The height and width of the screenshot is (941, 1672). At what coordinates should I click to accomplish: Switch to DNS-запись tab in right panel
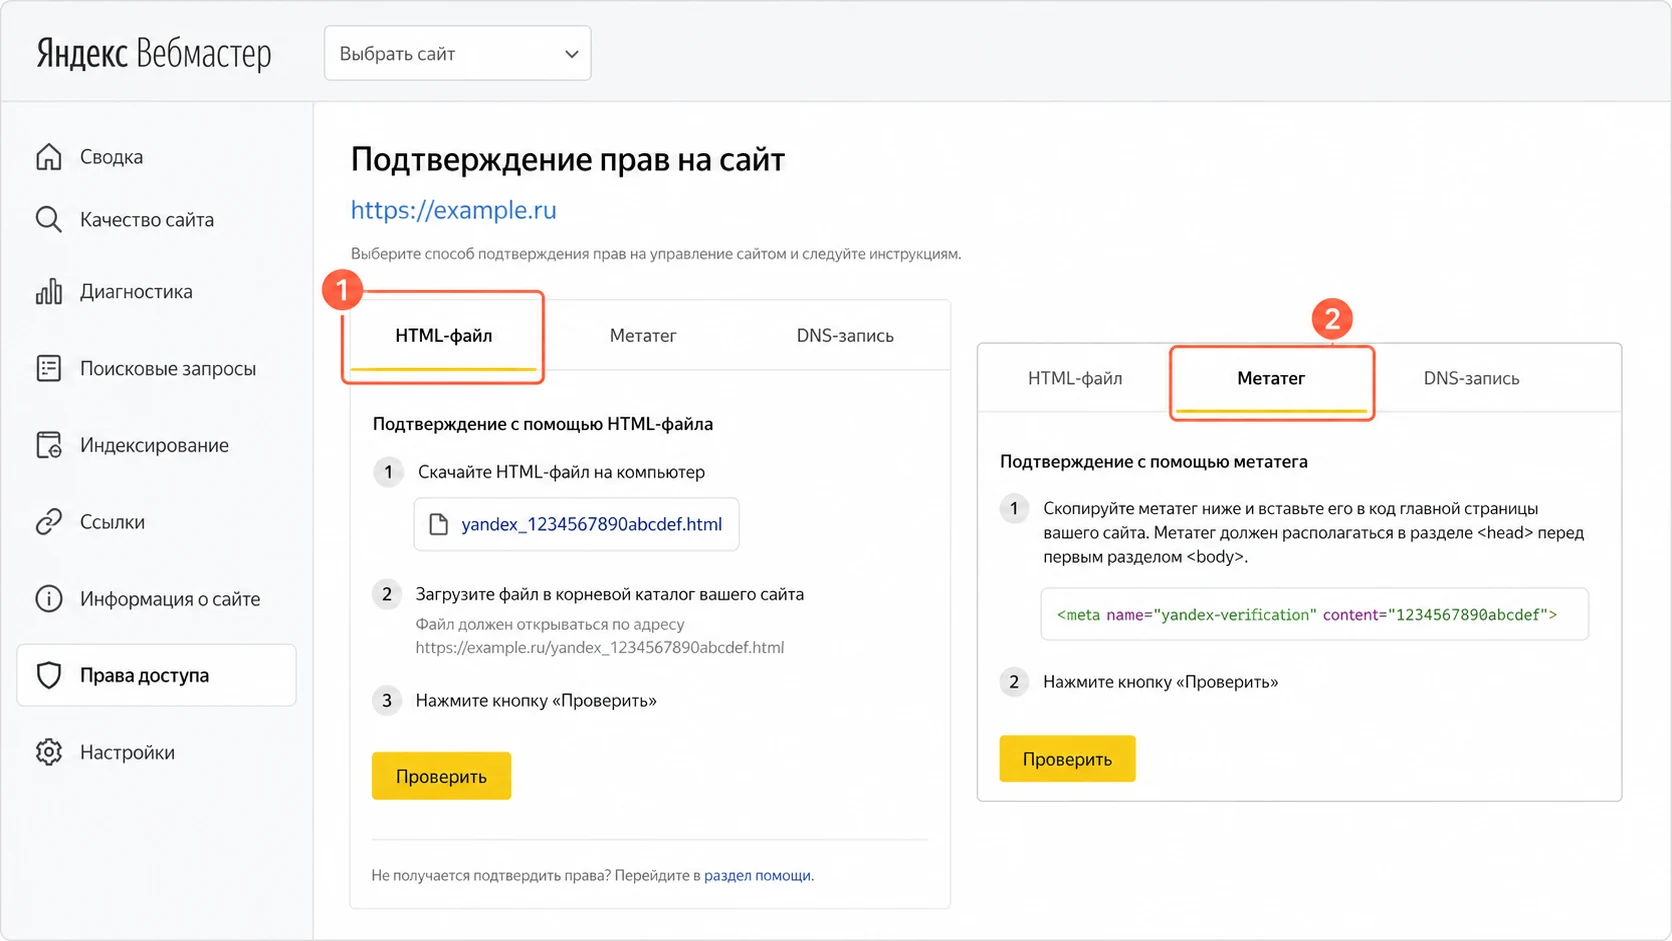coord(1471,378)
